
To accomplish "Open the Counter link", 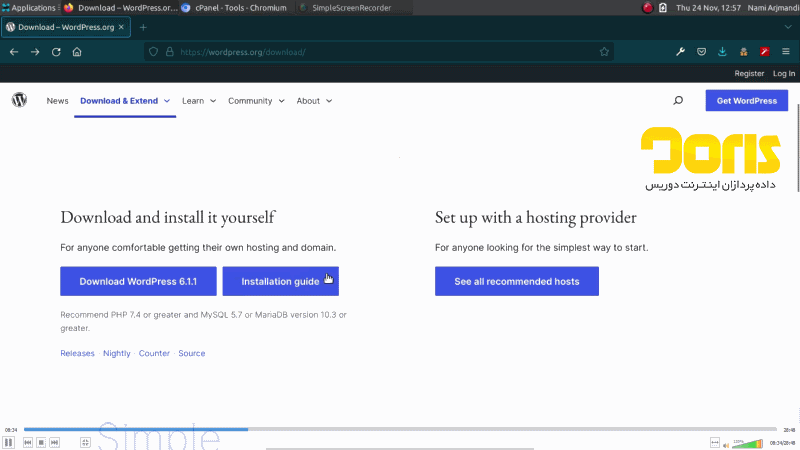I will pos(154,353).
